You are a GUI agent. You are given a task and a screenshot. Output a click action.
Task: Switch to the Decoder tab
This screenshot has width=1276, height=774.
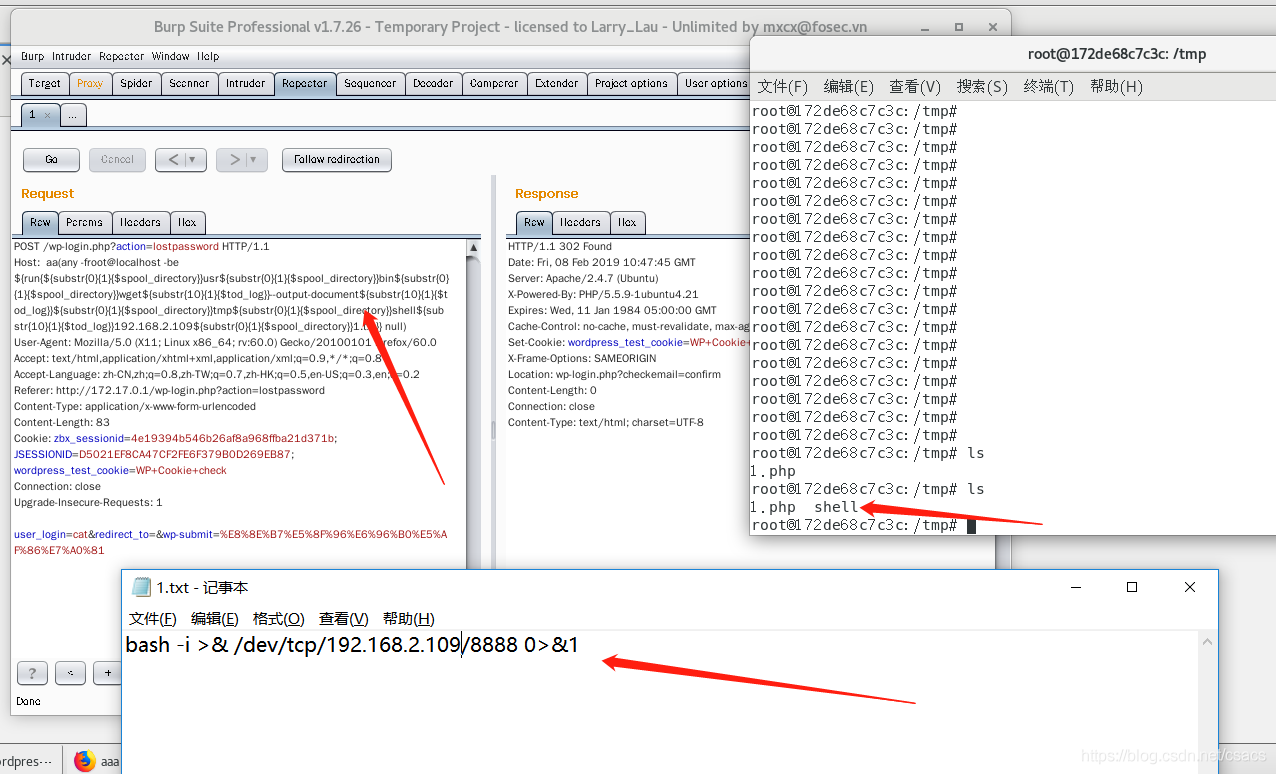point(433,84)
